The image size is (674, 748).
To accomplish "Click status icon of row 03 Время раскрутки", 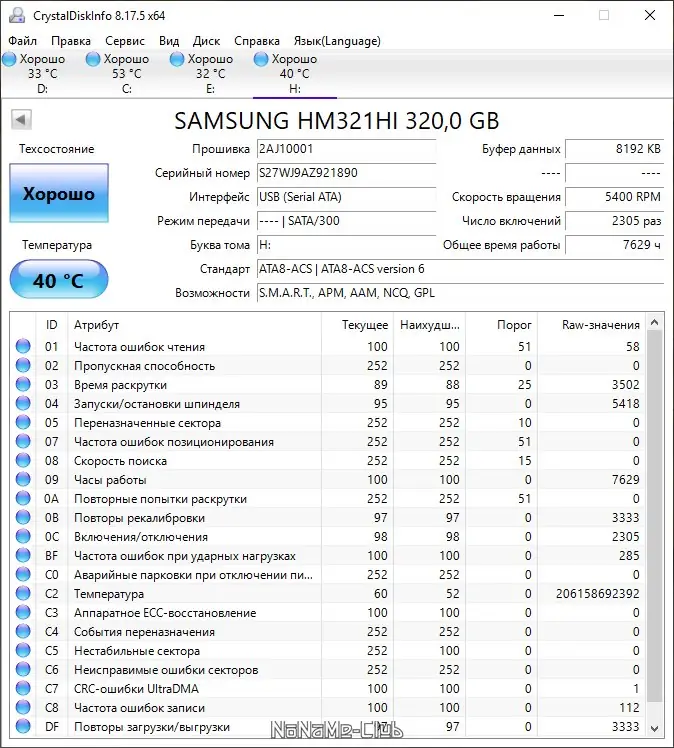I will coord(23,384).
